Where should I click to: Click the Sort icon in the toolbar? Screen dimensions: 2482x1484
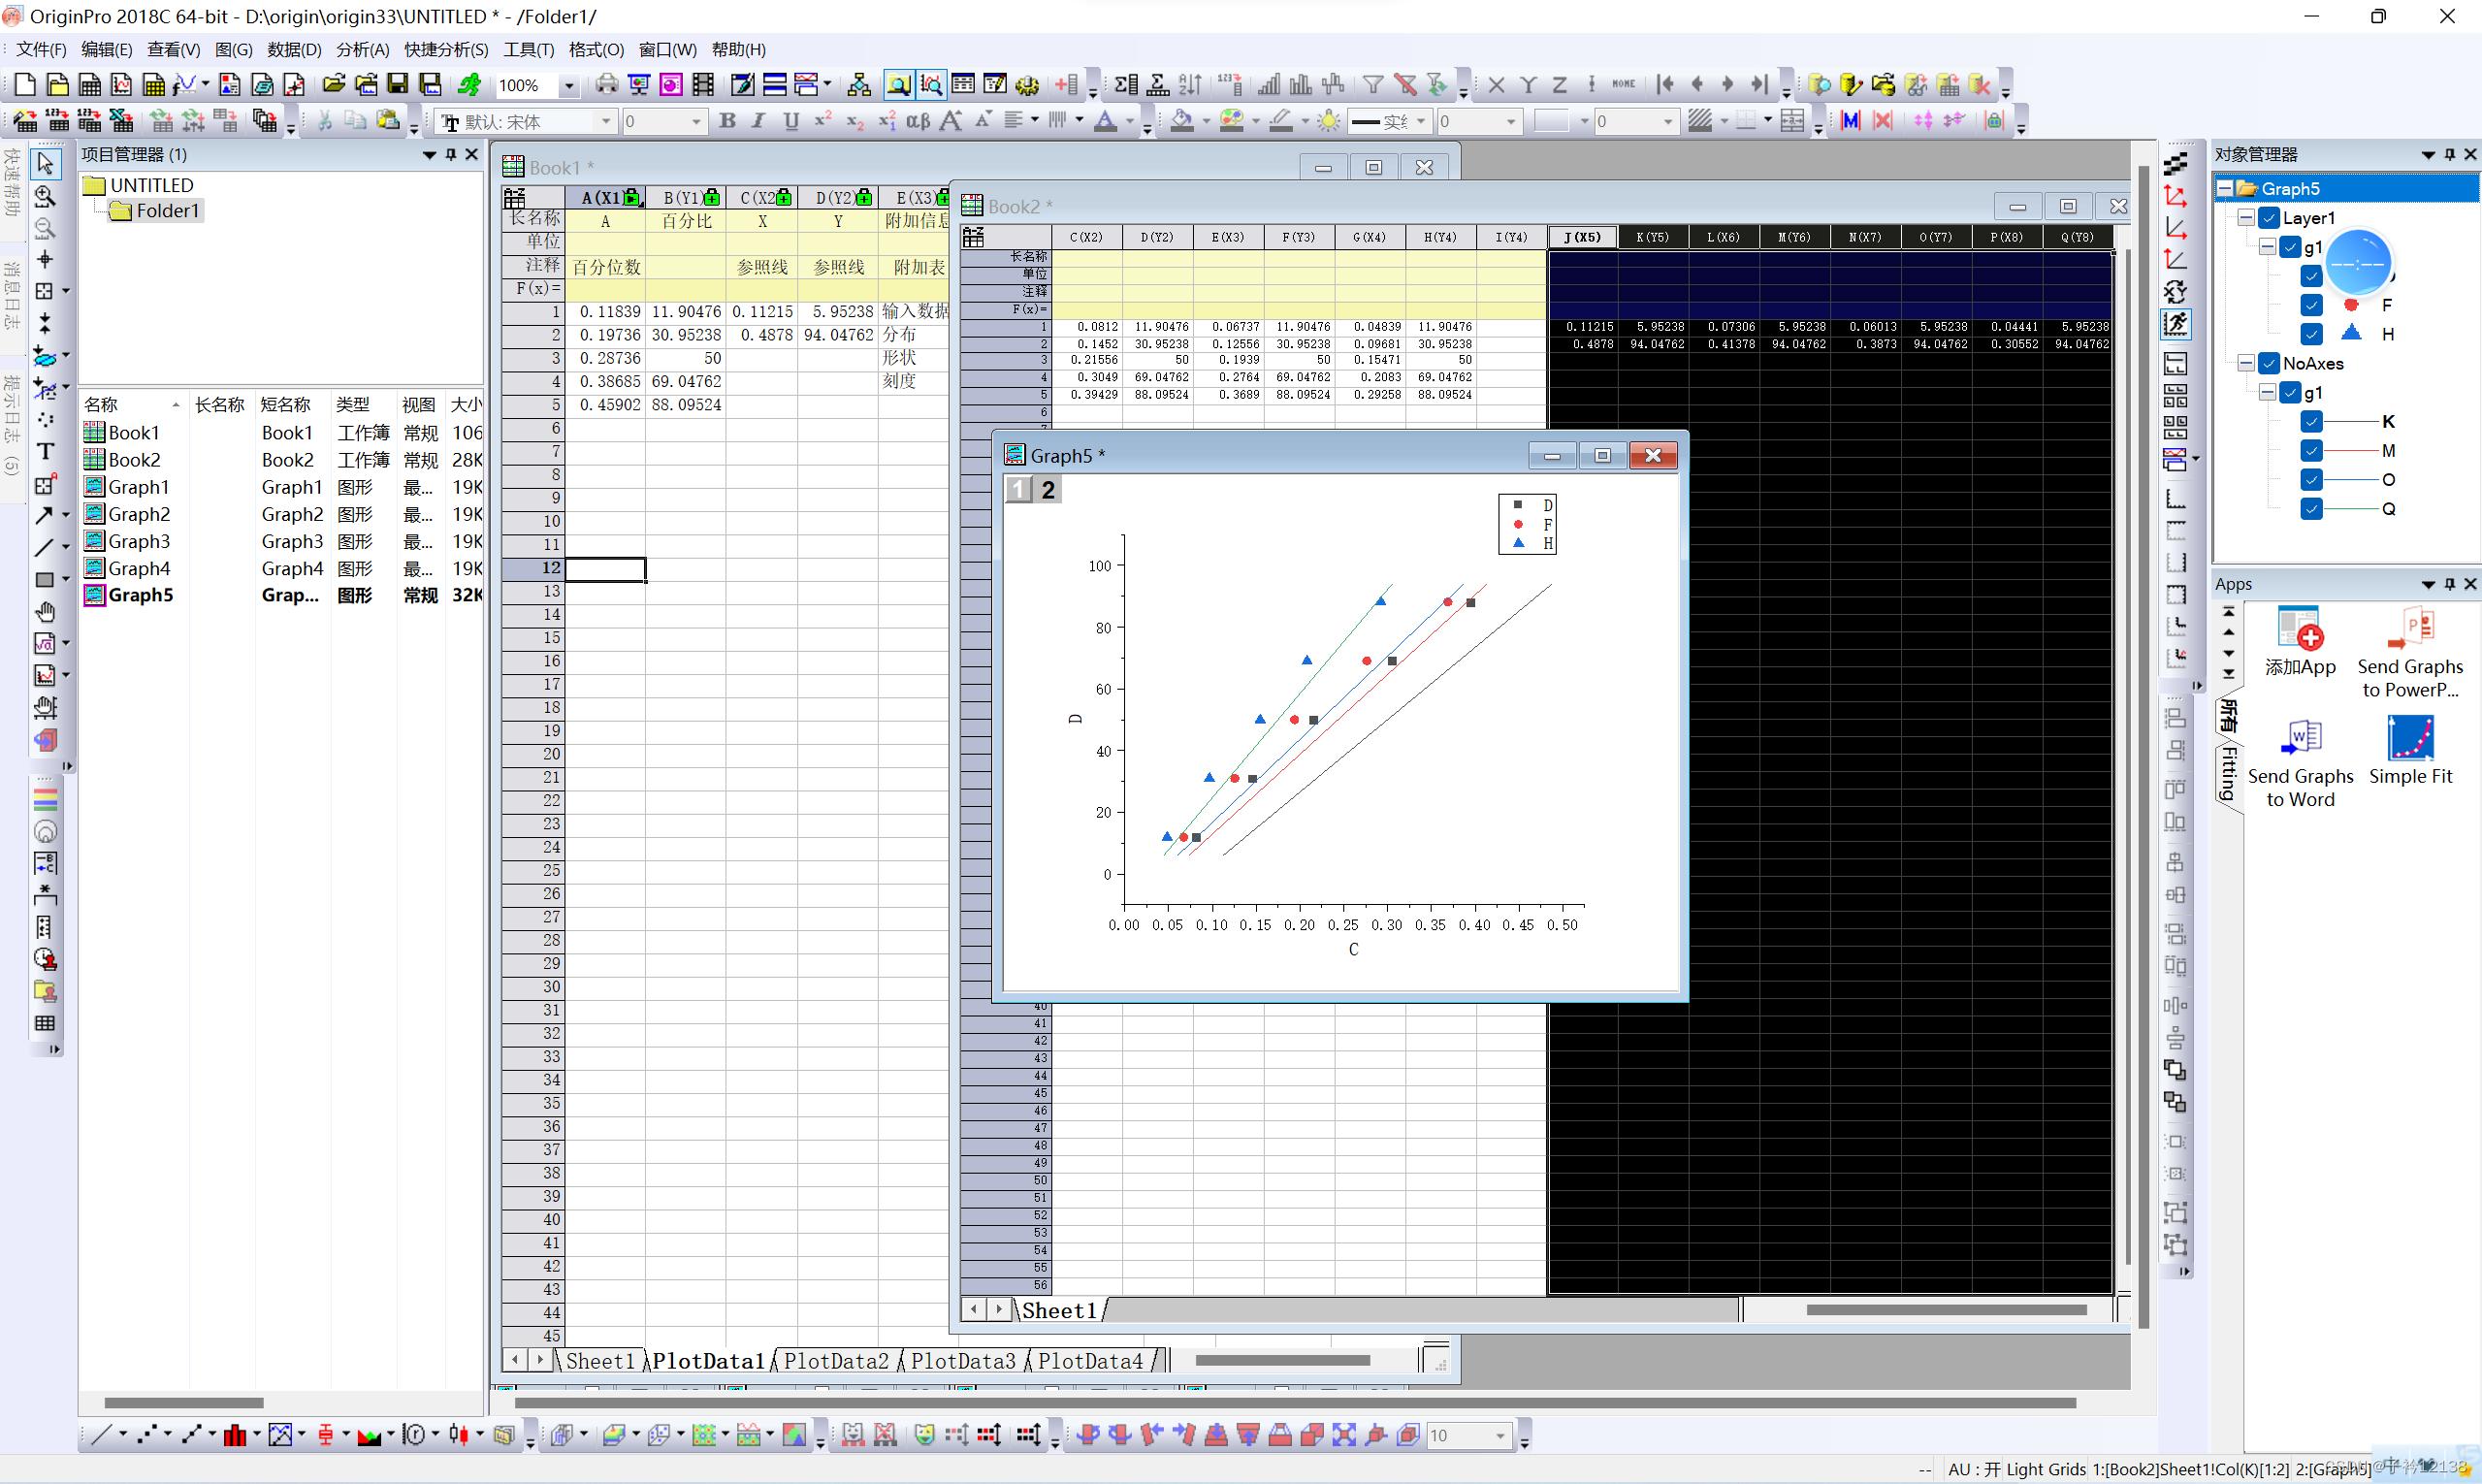1190,85
